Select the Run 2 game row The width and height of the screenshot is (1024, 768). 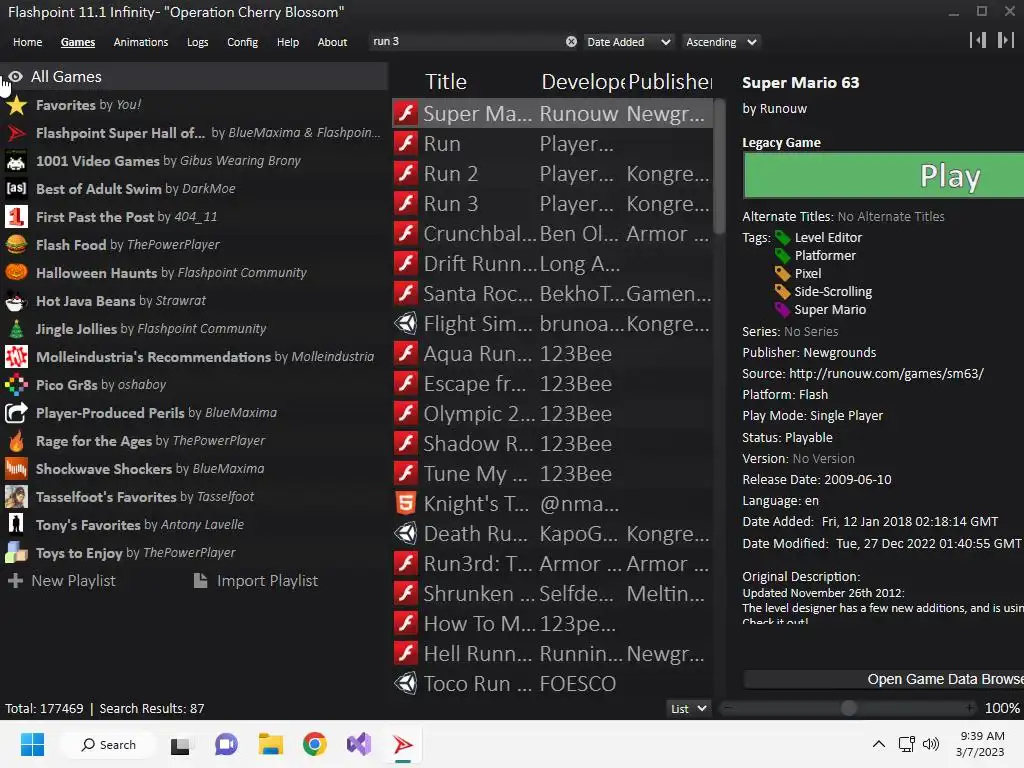pos(553,174)
